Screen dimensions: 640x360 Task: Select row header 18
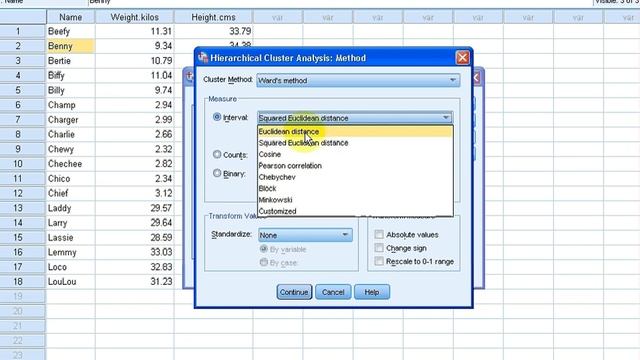pos(23,282)
